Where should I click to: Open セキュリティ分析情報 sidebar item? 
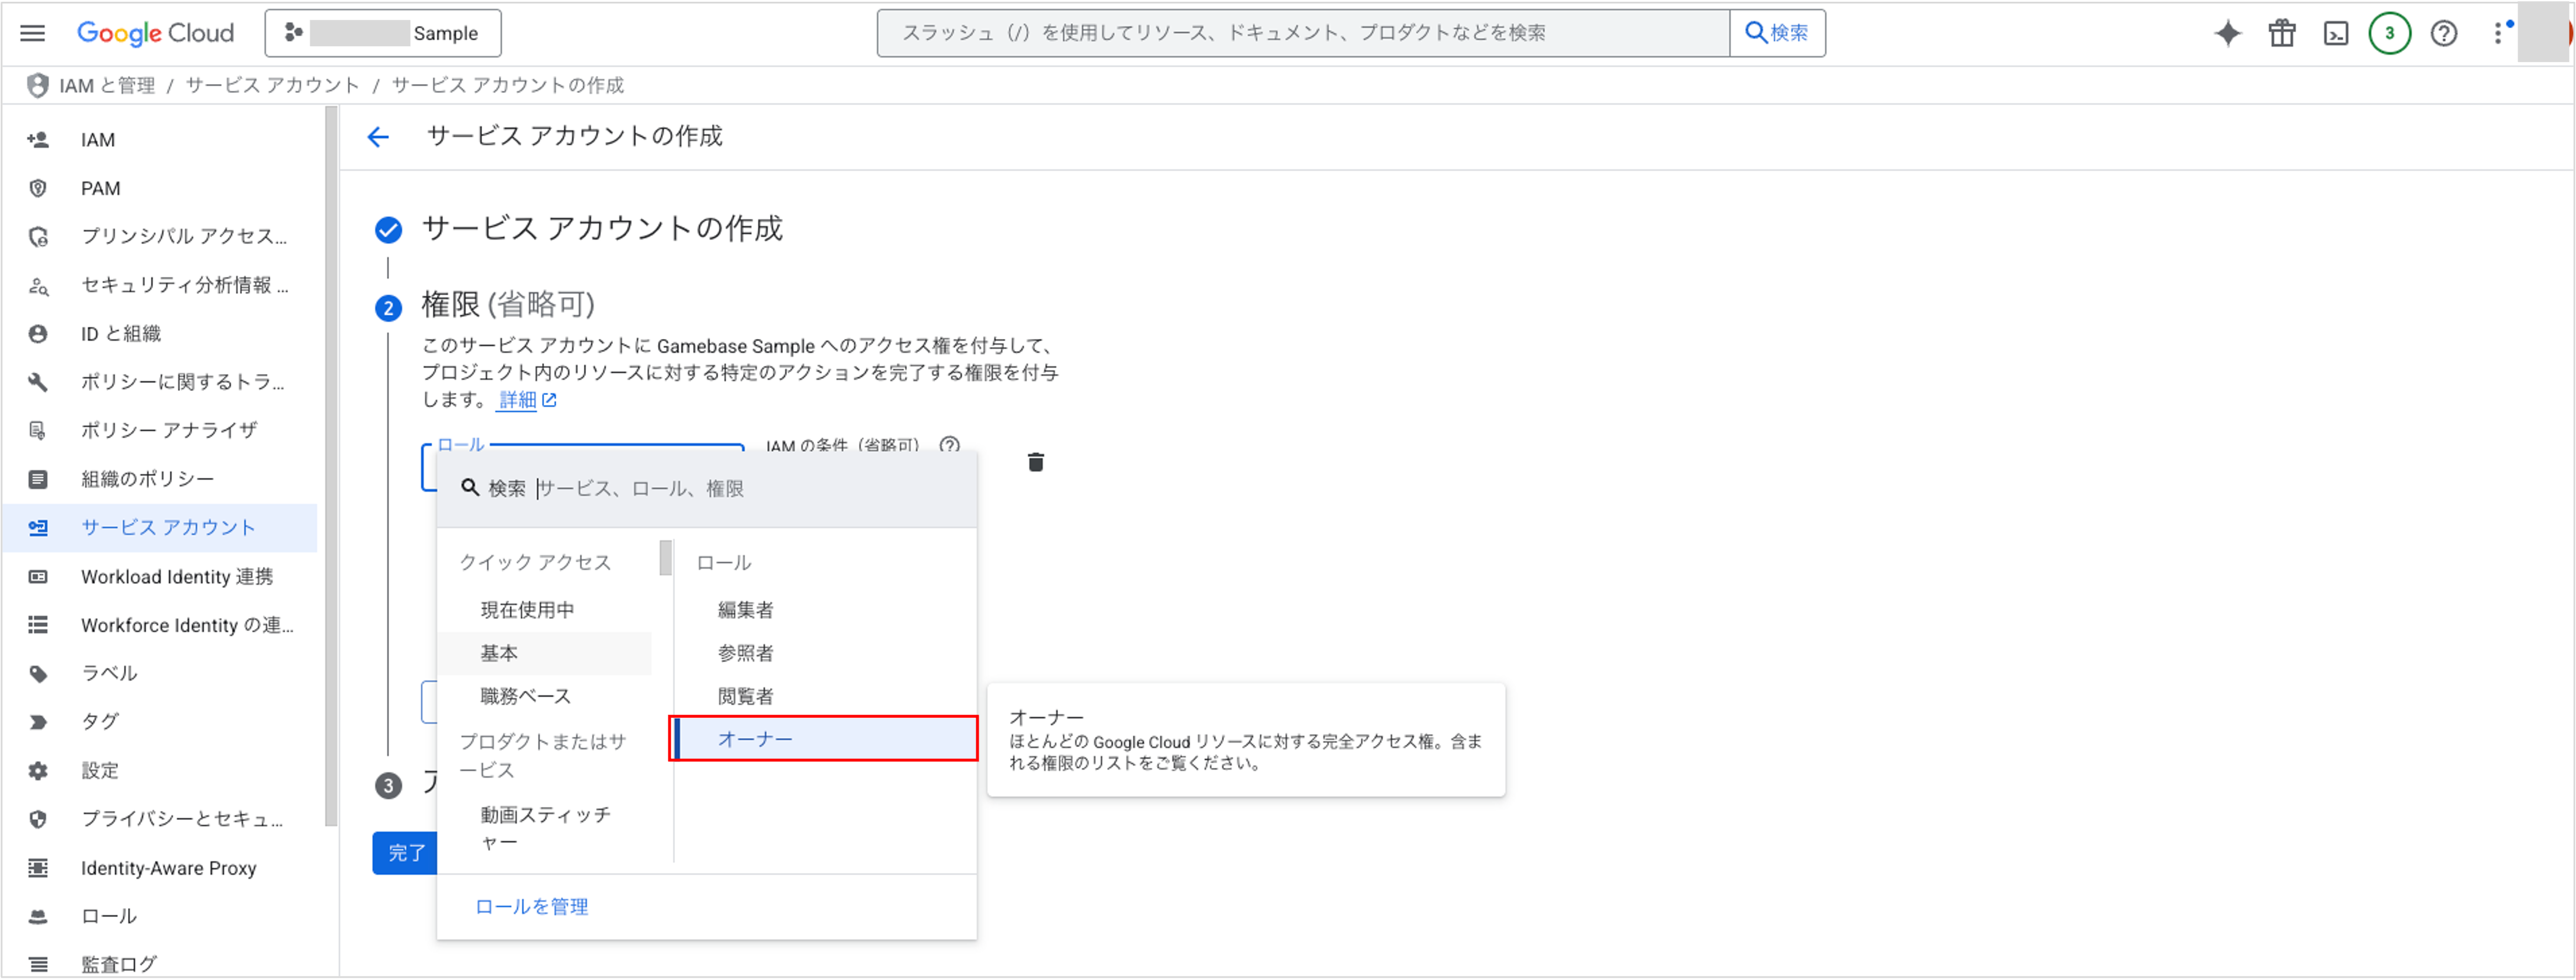(x=160, y=285)
